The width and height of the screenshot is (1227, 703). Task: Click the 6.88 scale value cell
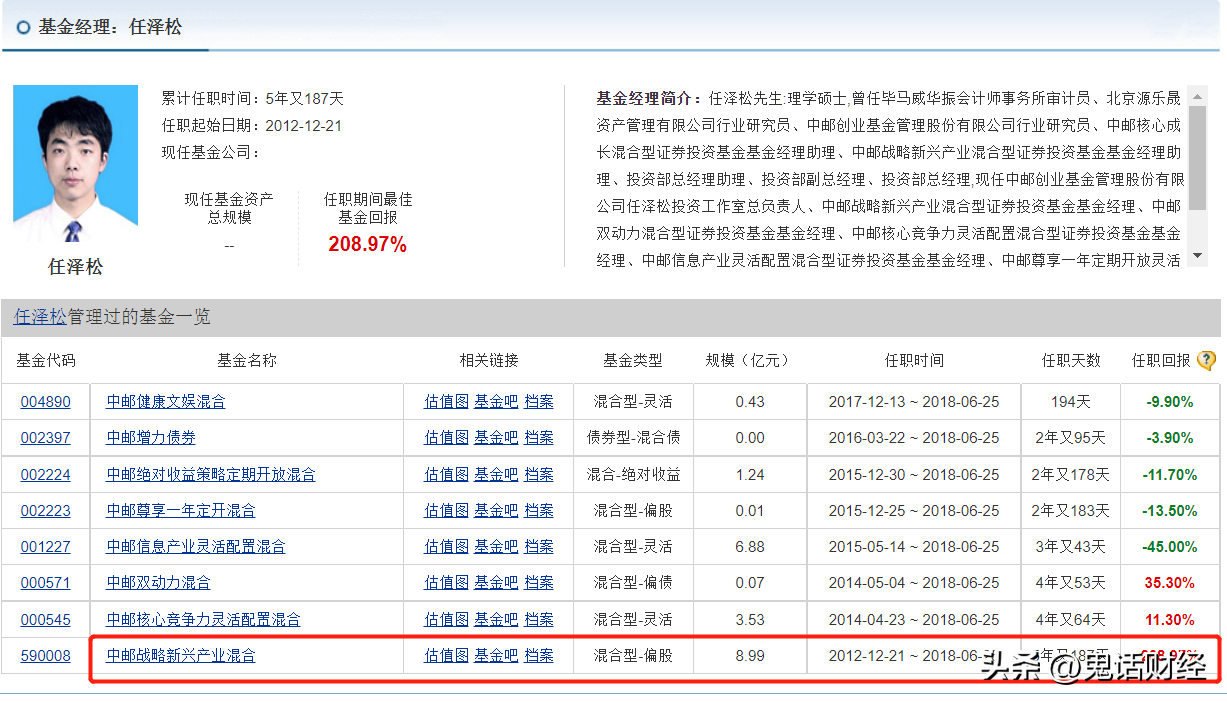click(750, 547)
